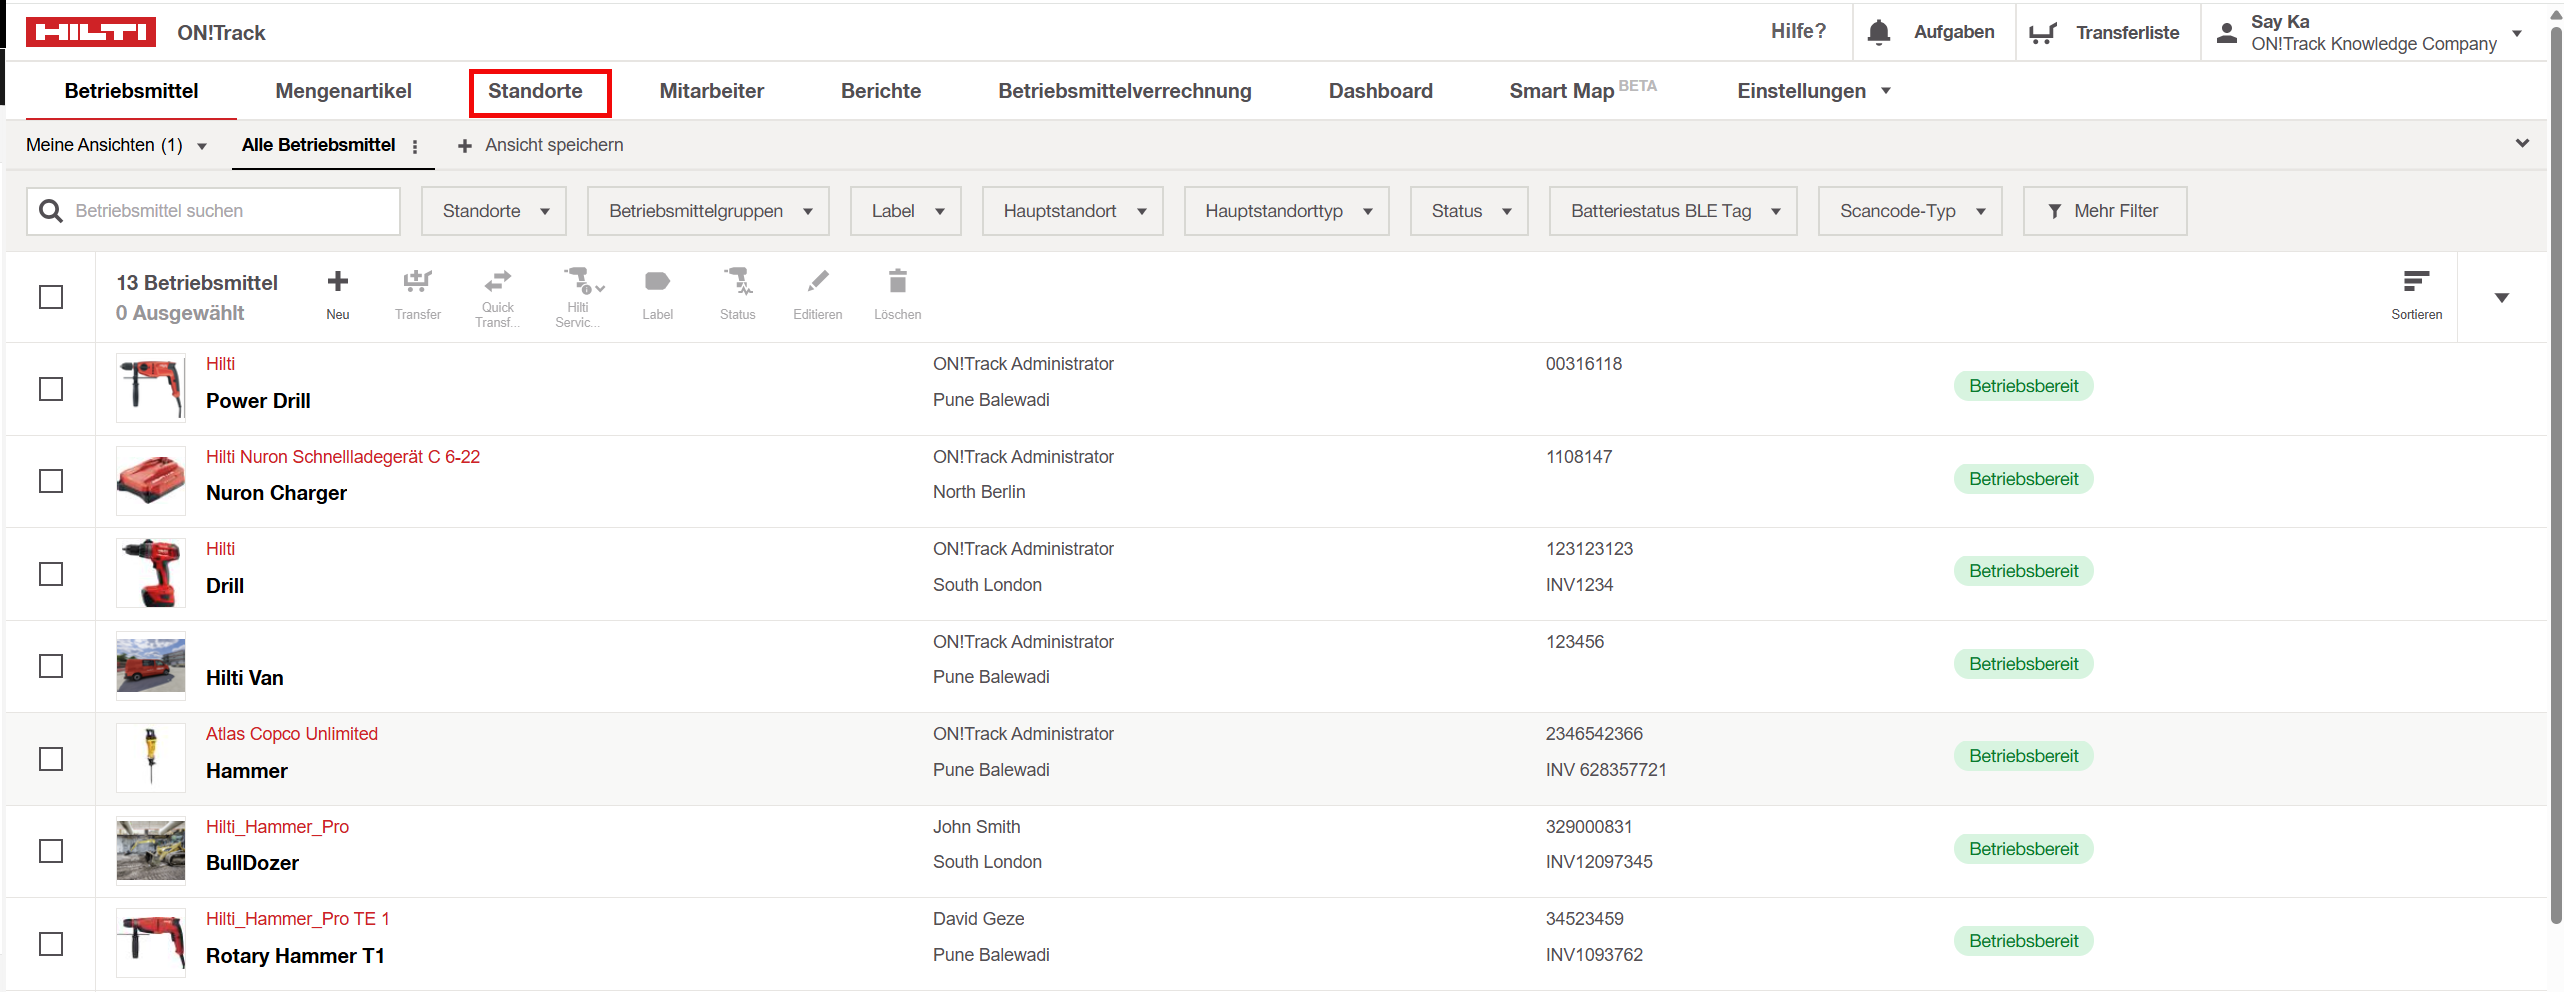Viewport: 2564px width, 992px height.
Task: Open Hilti Nuron Schnellladegerät C 6-22 link
Action: 343,457
